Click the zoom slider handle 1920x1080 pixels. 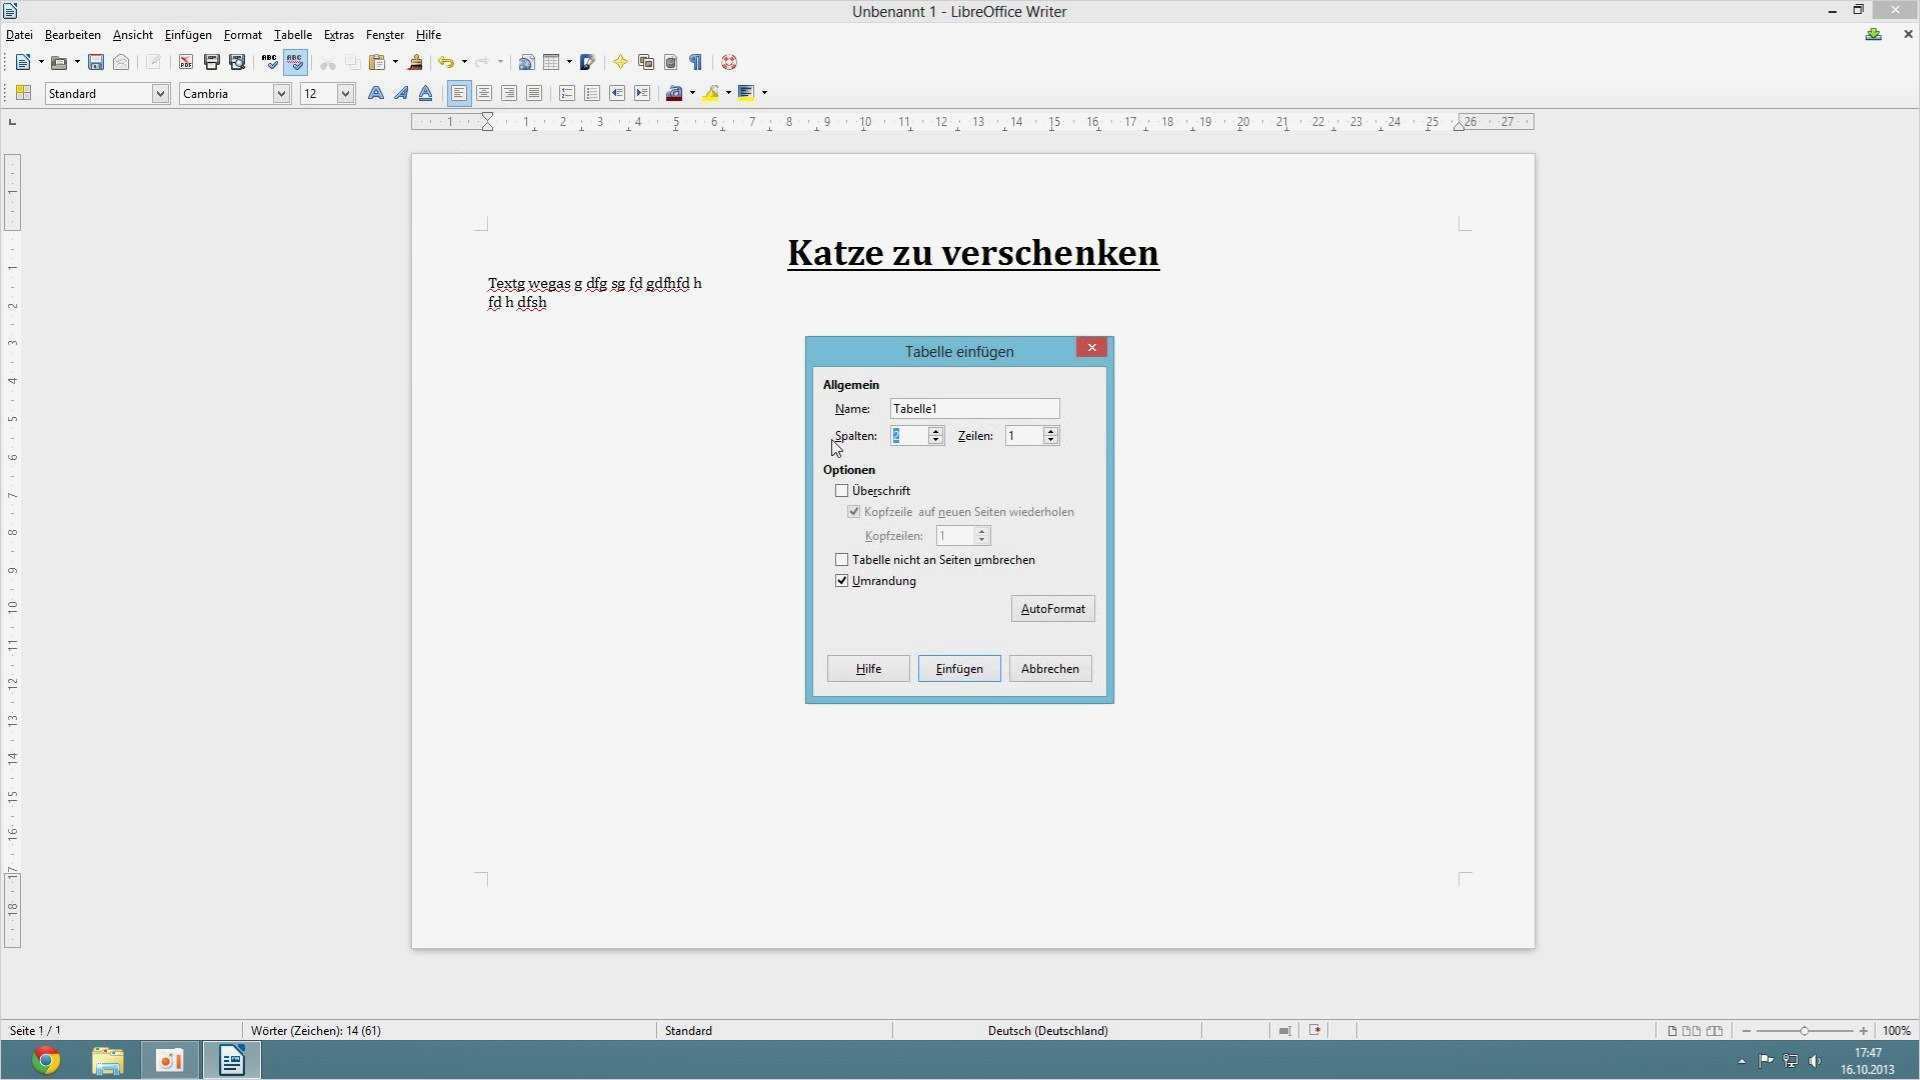[1804, 1031]
